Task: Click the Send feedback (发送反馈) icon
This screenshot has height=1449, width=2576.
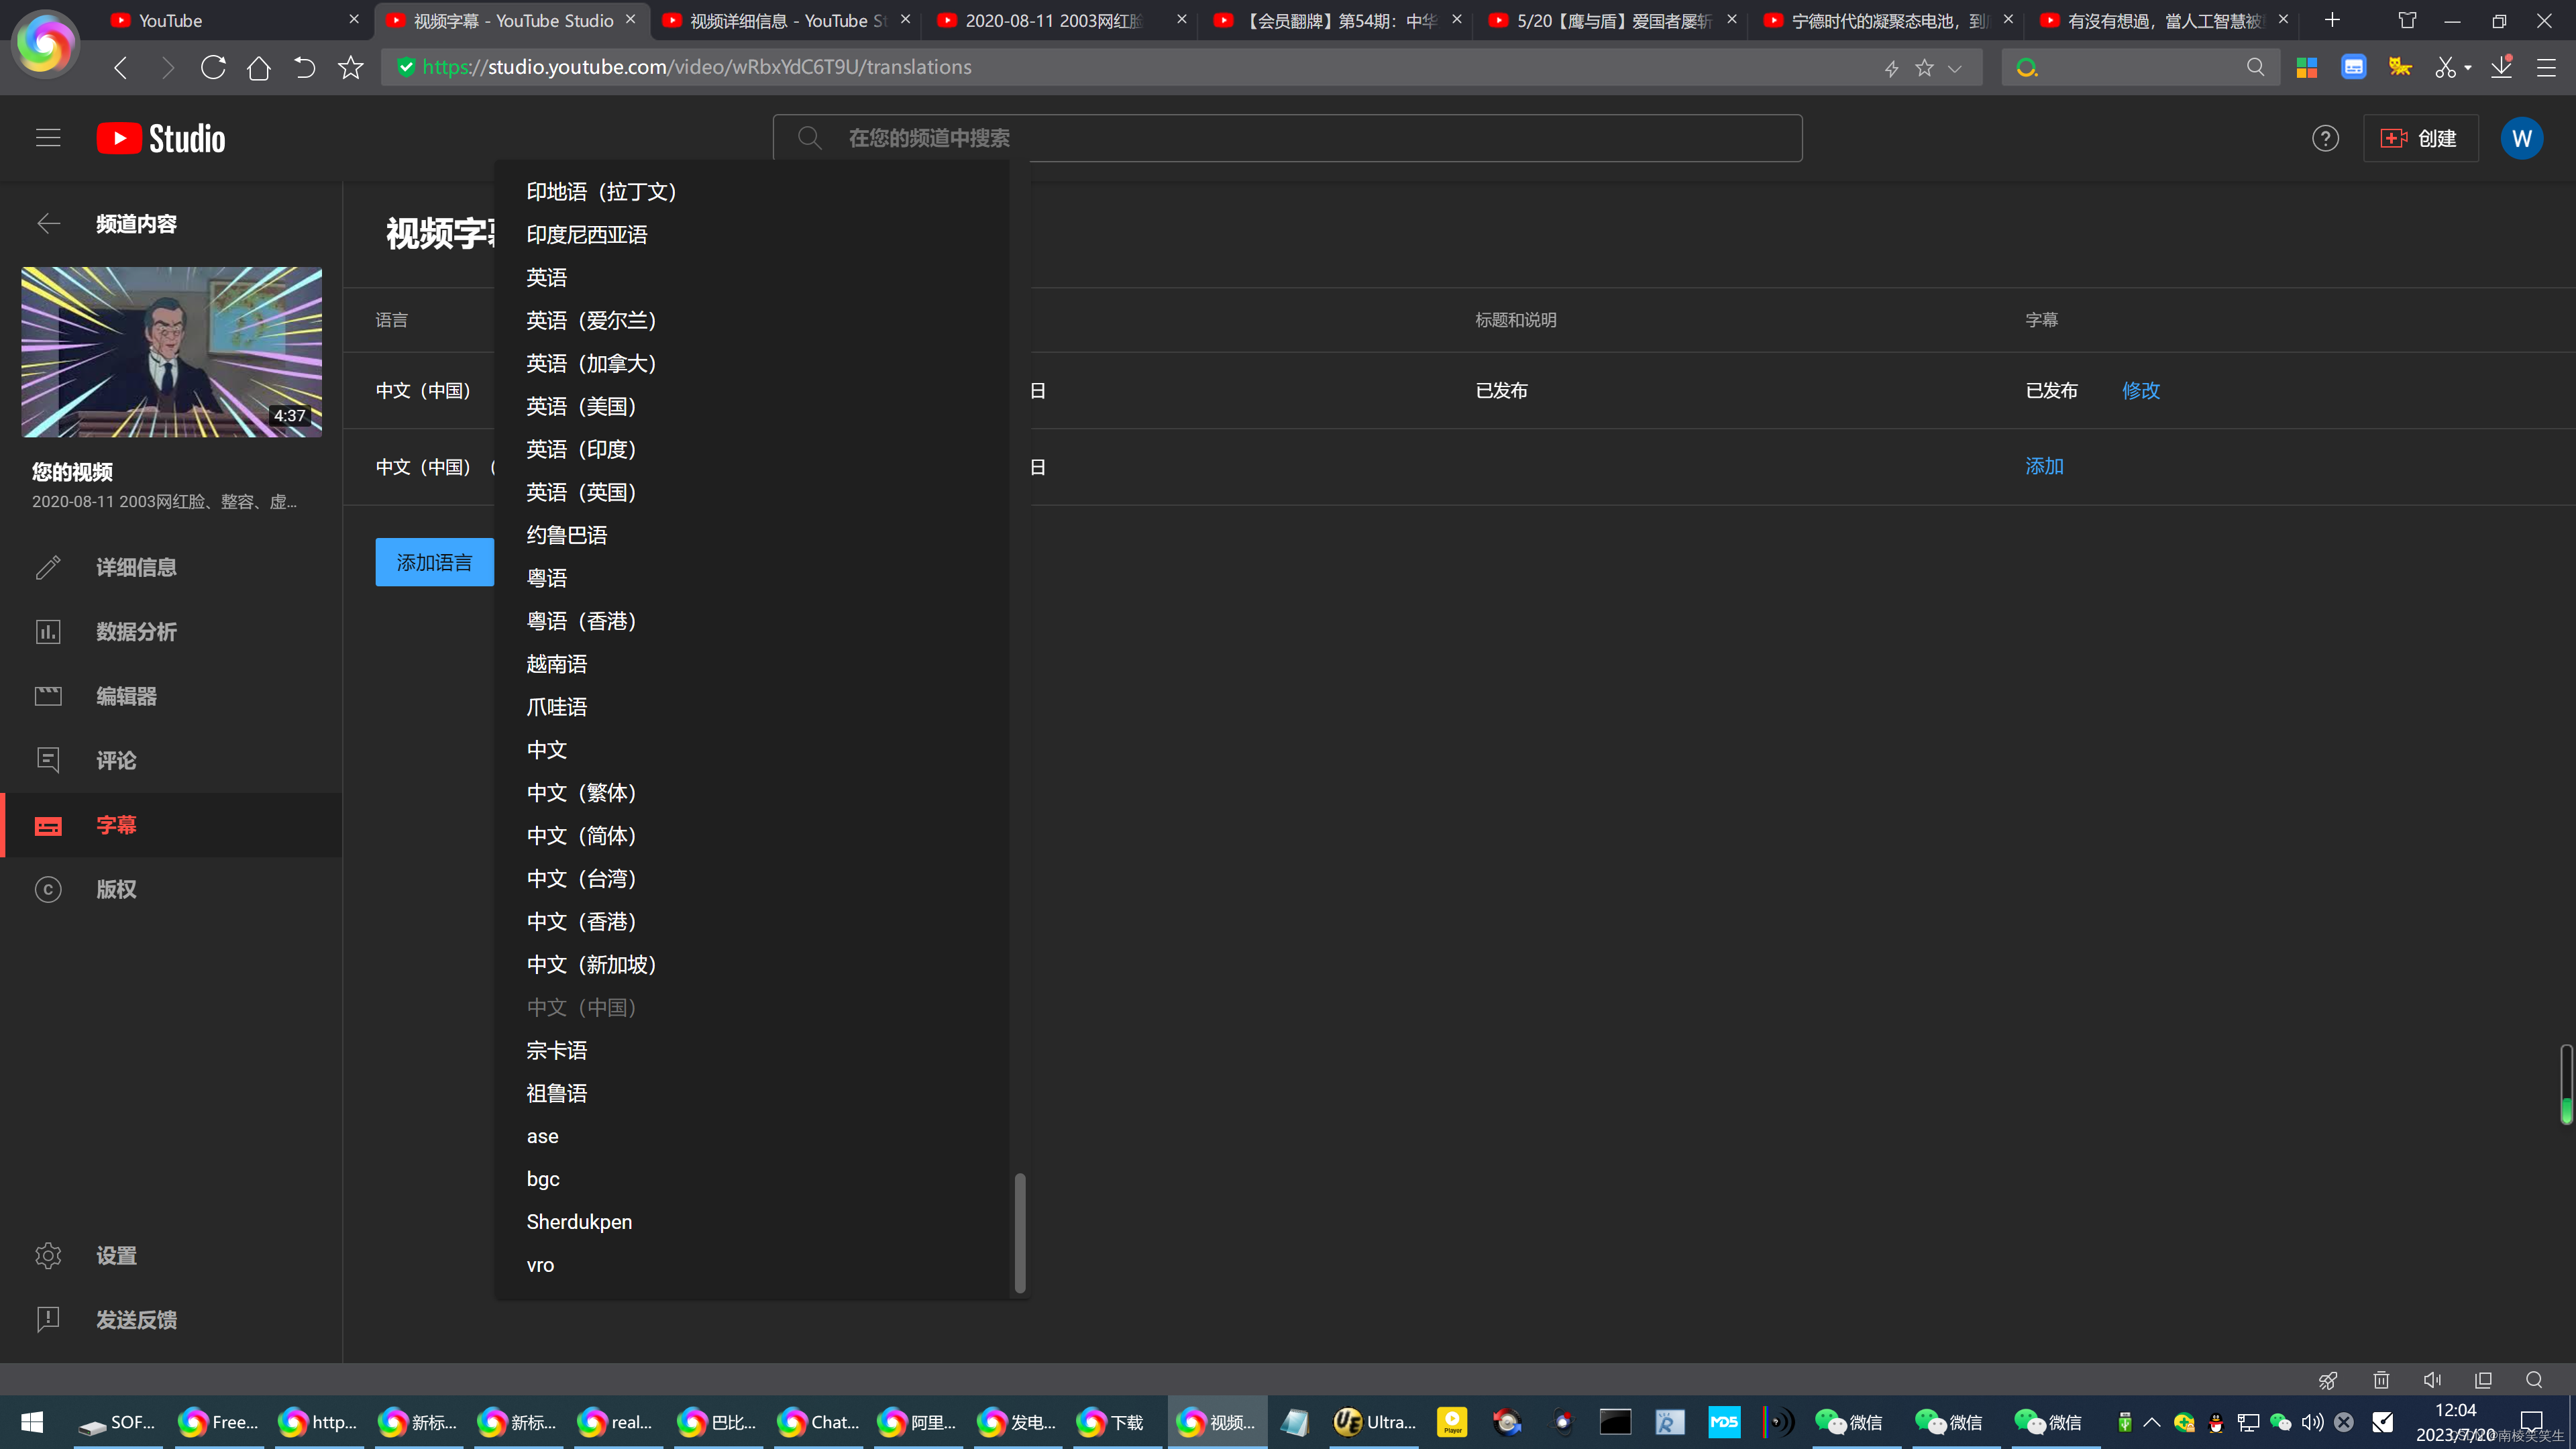Action: pos(48,1319)
